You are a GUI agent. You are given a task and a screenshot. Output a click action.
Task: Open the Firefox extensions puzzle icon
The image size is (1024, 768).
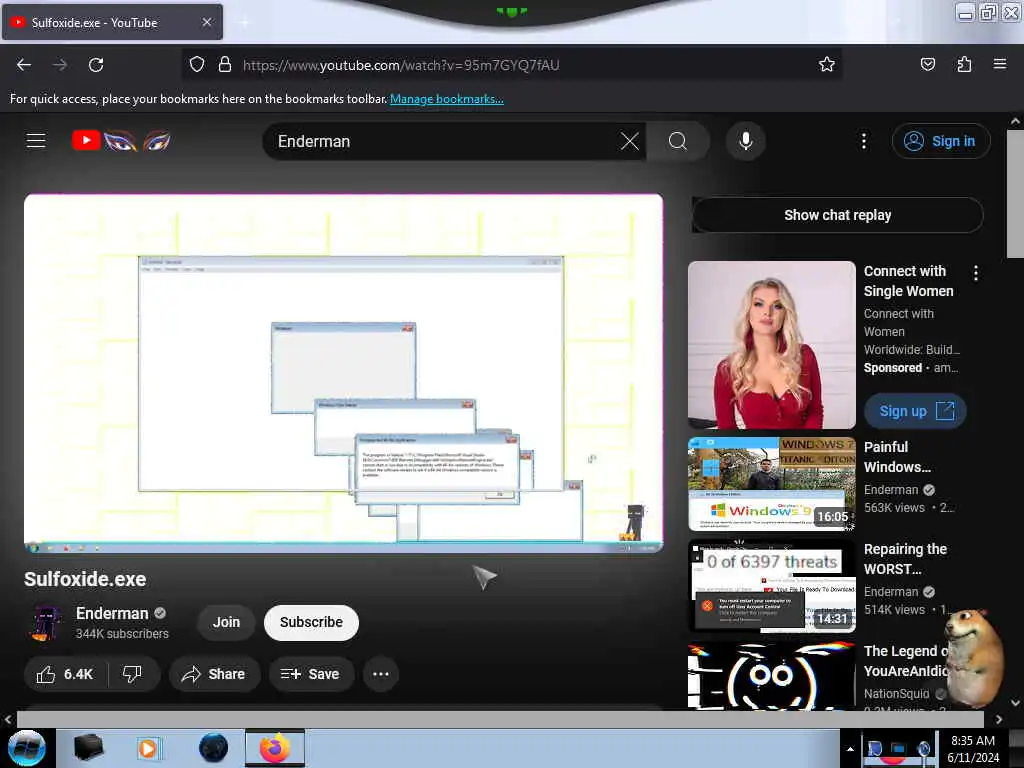pyautogui.click(x=964, y=64)
